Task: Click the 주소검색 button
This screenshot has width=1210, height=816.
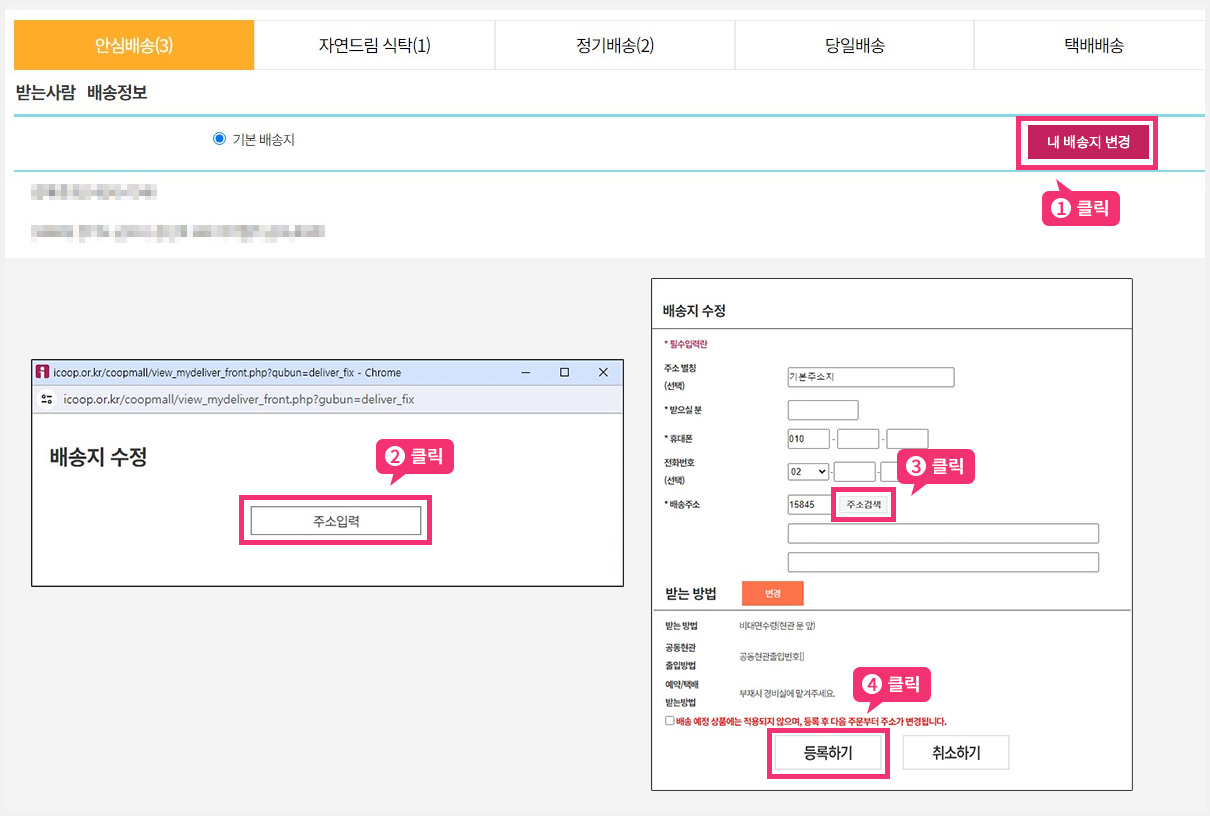Action: coord(864,505)
